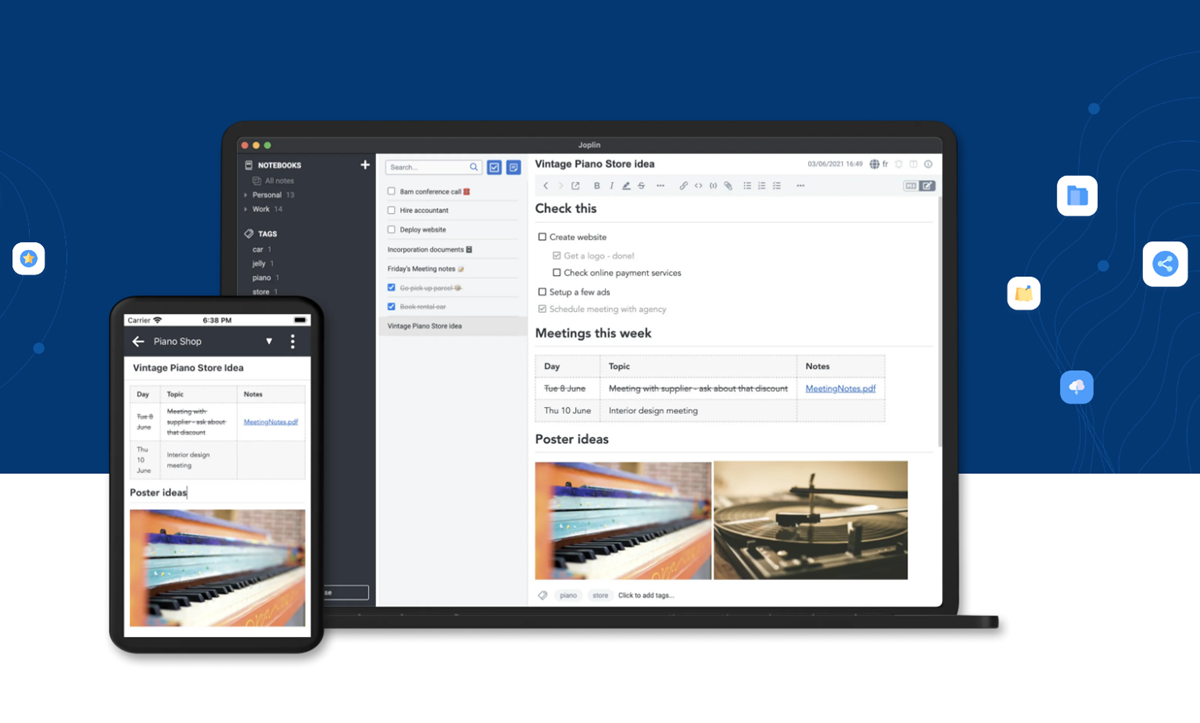
Task: Click the blue New to-do button
Action: (494, 168)
